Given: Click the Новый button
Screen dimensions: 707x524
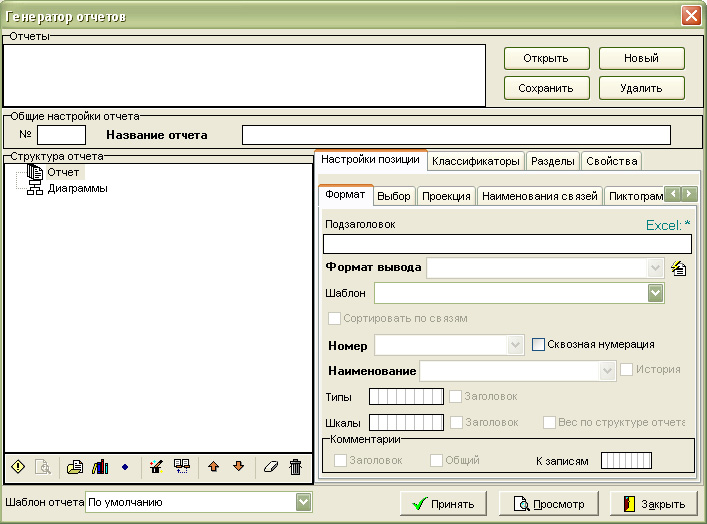Looking at the screenshot, I should click(x=642, y=59).
